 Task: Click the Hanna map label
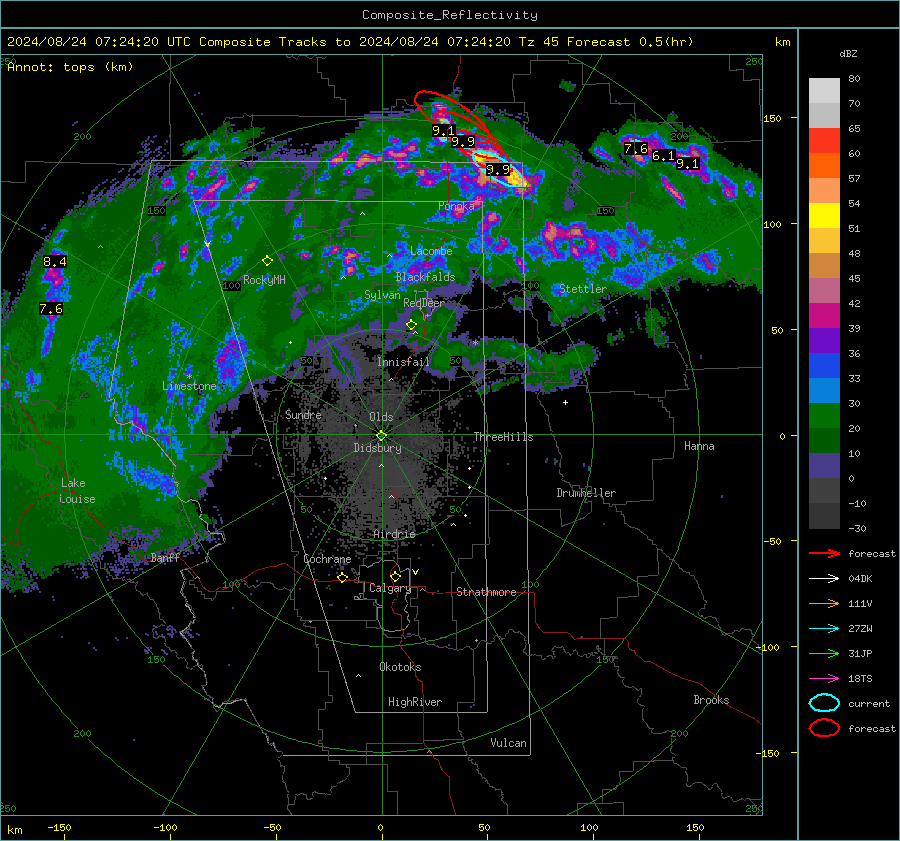(x=699, y=446)
